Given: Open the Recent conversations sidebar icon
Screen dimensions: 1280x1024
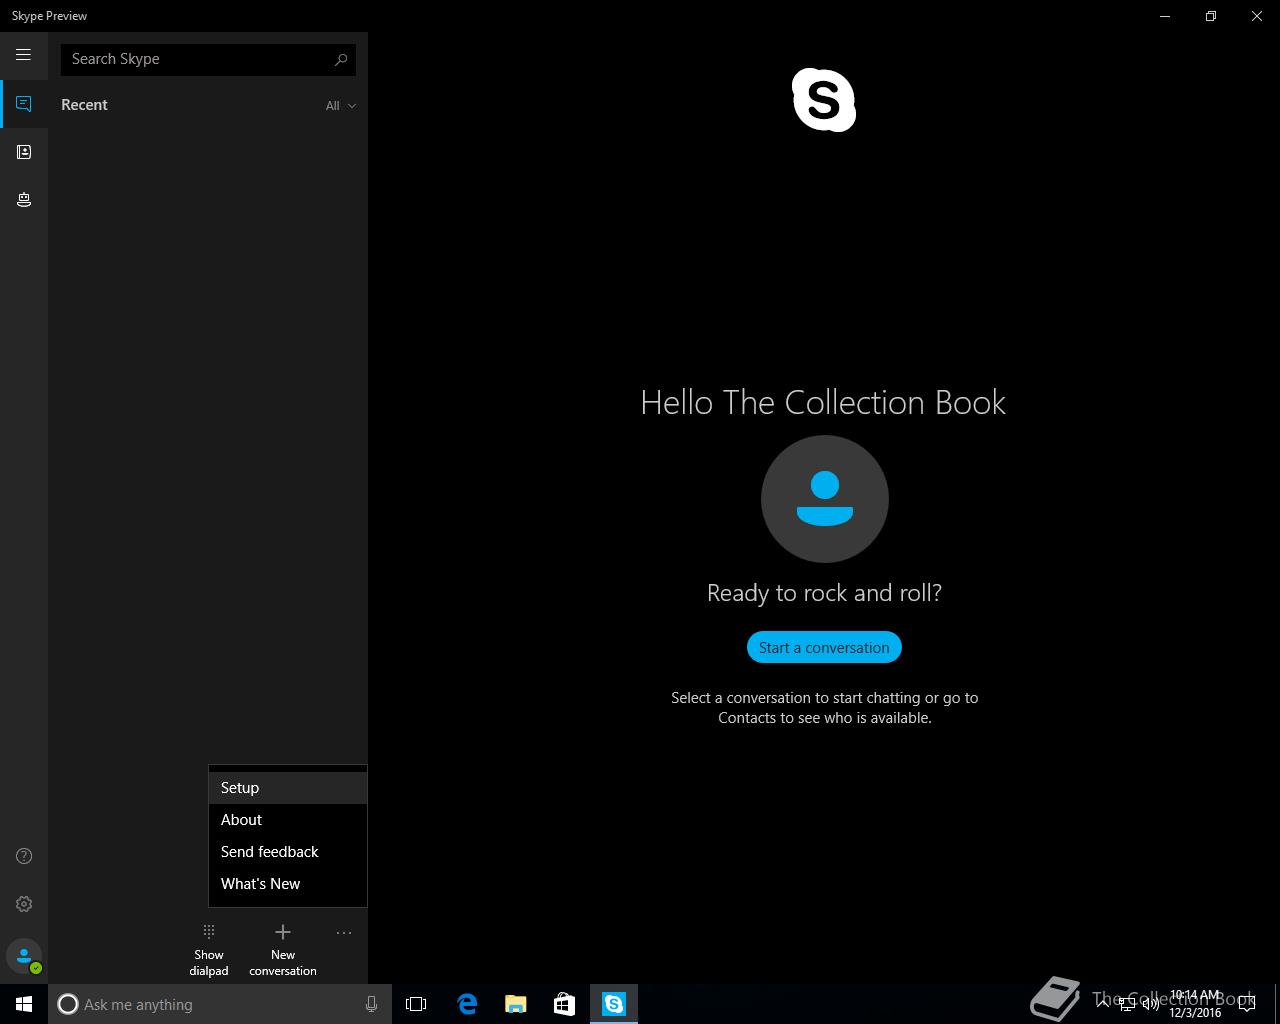Looking at the screenshot, I should 24,104.
